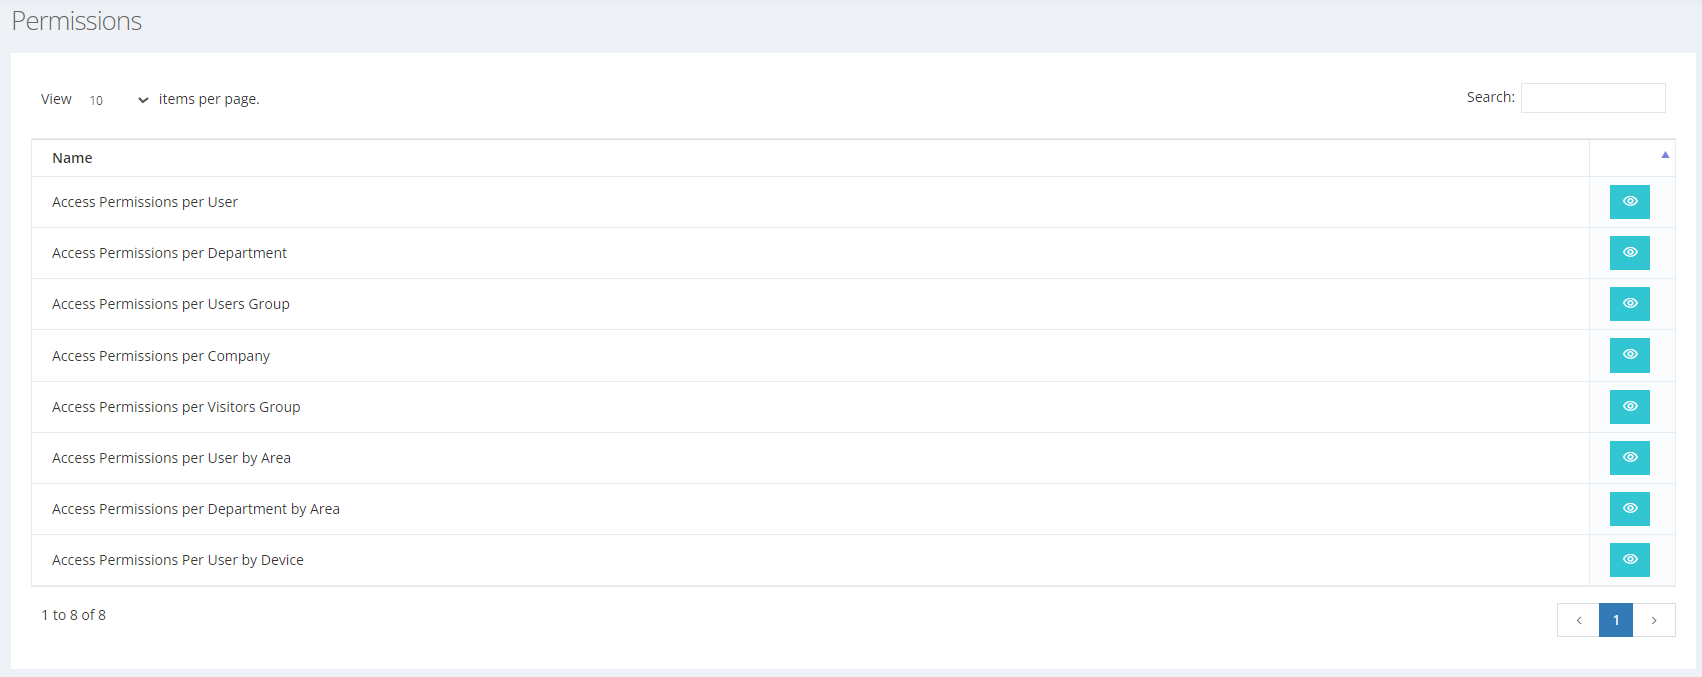The width and height of the screenshot is (1702, 677).
Task: Select Access Permissions Per User by Device text
Action: (178, 560)
